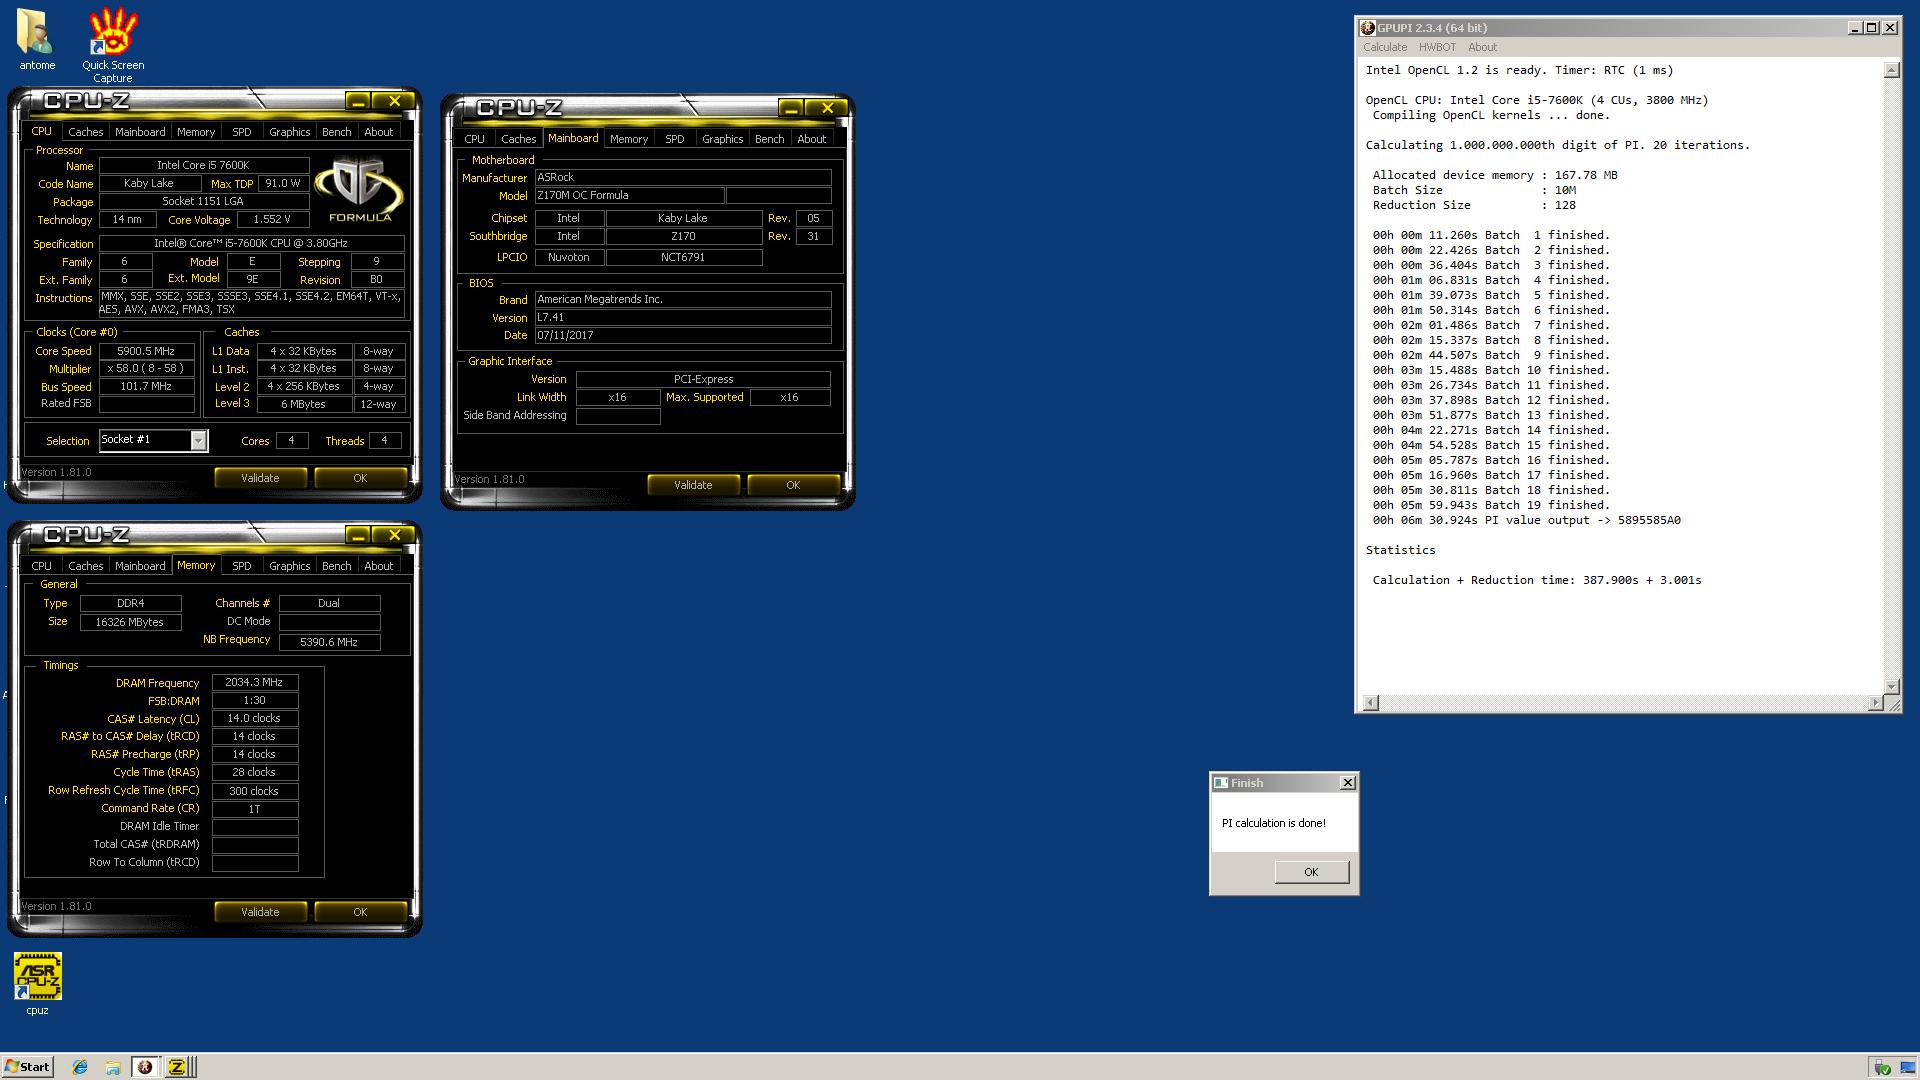
Task: Click the Core Voltage value 1.552 V
Action: click(272, 220)
